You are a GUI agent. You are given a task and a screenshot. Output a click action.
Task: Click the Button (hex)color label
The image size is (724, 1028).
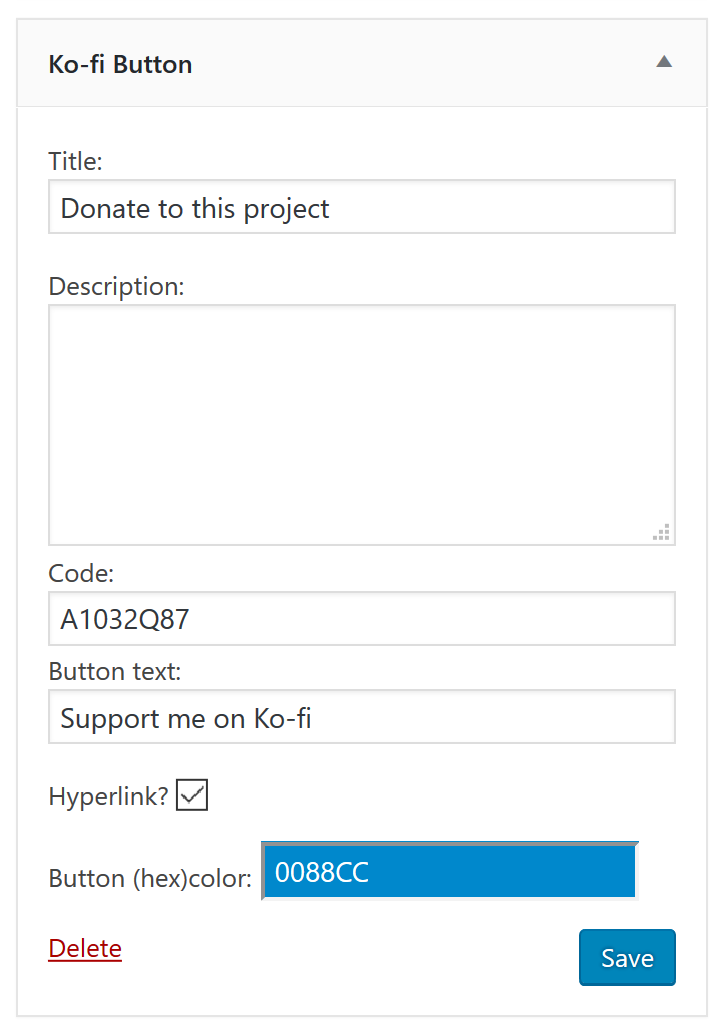[x=150, y=879]
